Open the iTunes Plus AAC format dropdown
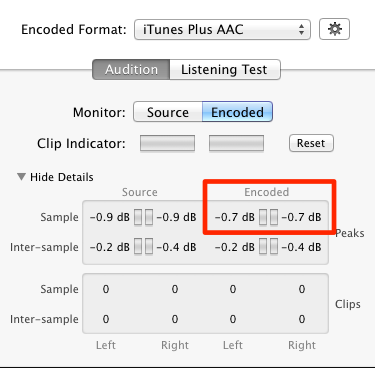This screenshot has height=368, width=375. (222, 29)
